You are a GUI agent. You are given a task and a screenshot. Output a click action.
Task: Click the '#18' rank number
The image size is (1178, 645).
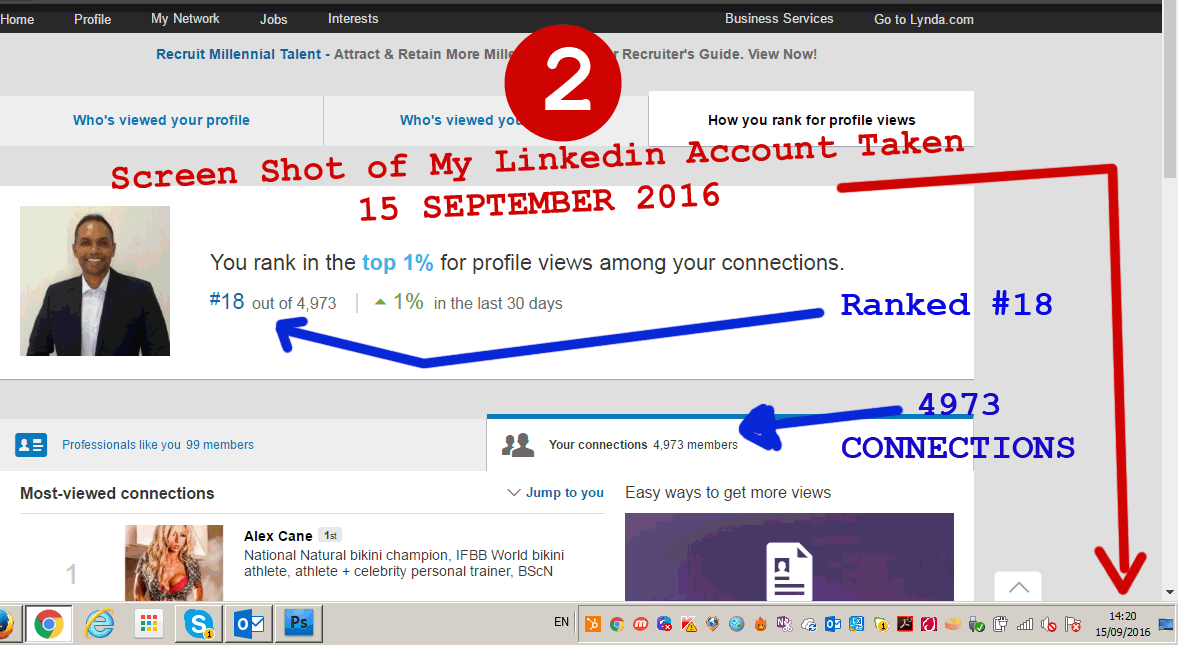(x=227, y=302)
